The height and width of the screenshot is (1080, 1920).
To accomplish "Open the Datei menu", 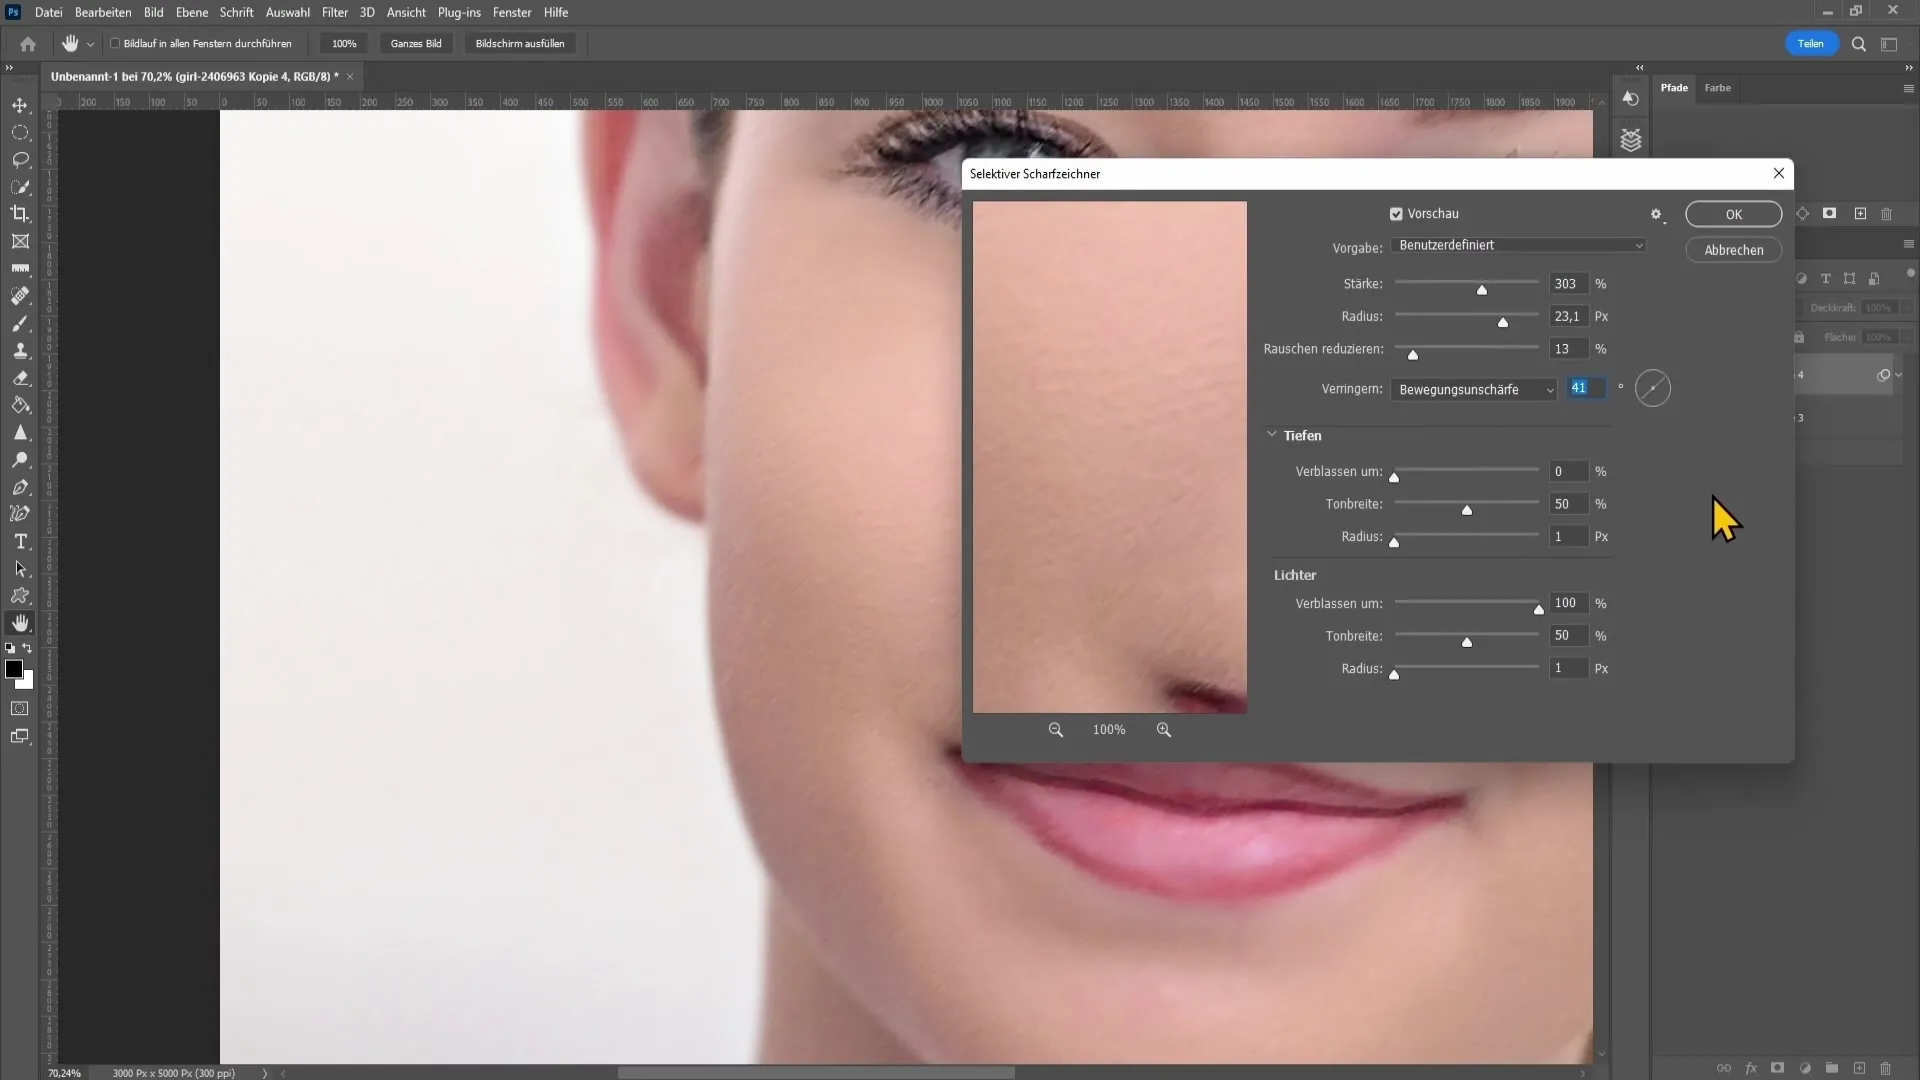I will (x=48, y=12).
